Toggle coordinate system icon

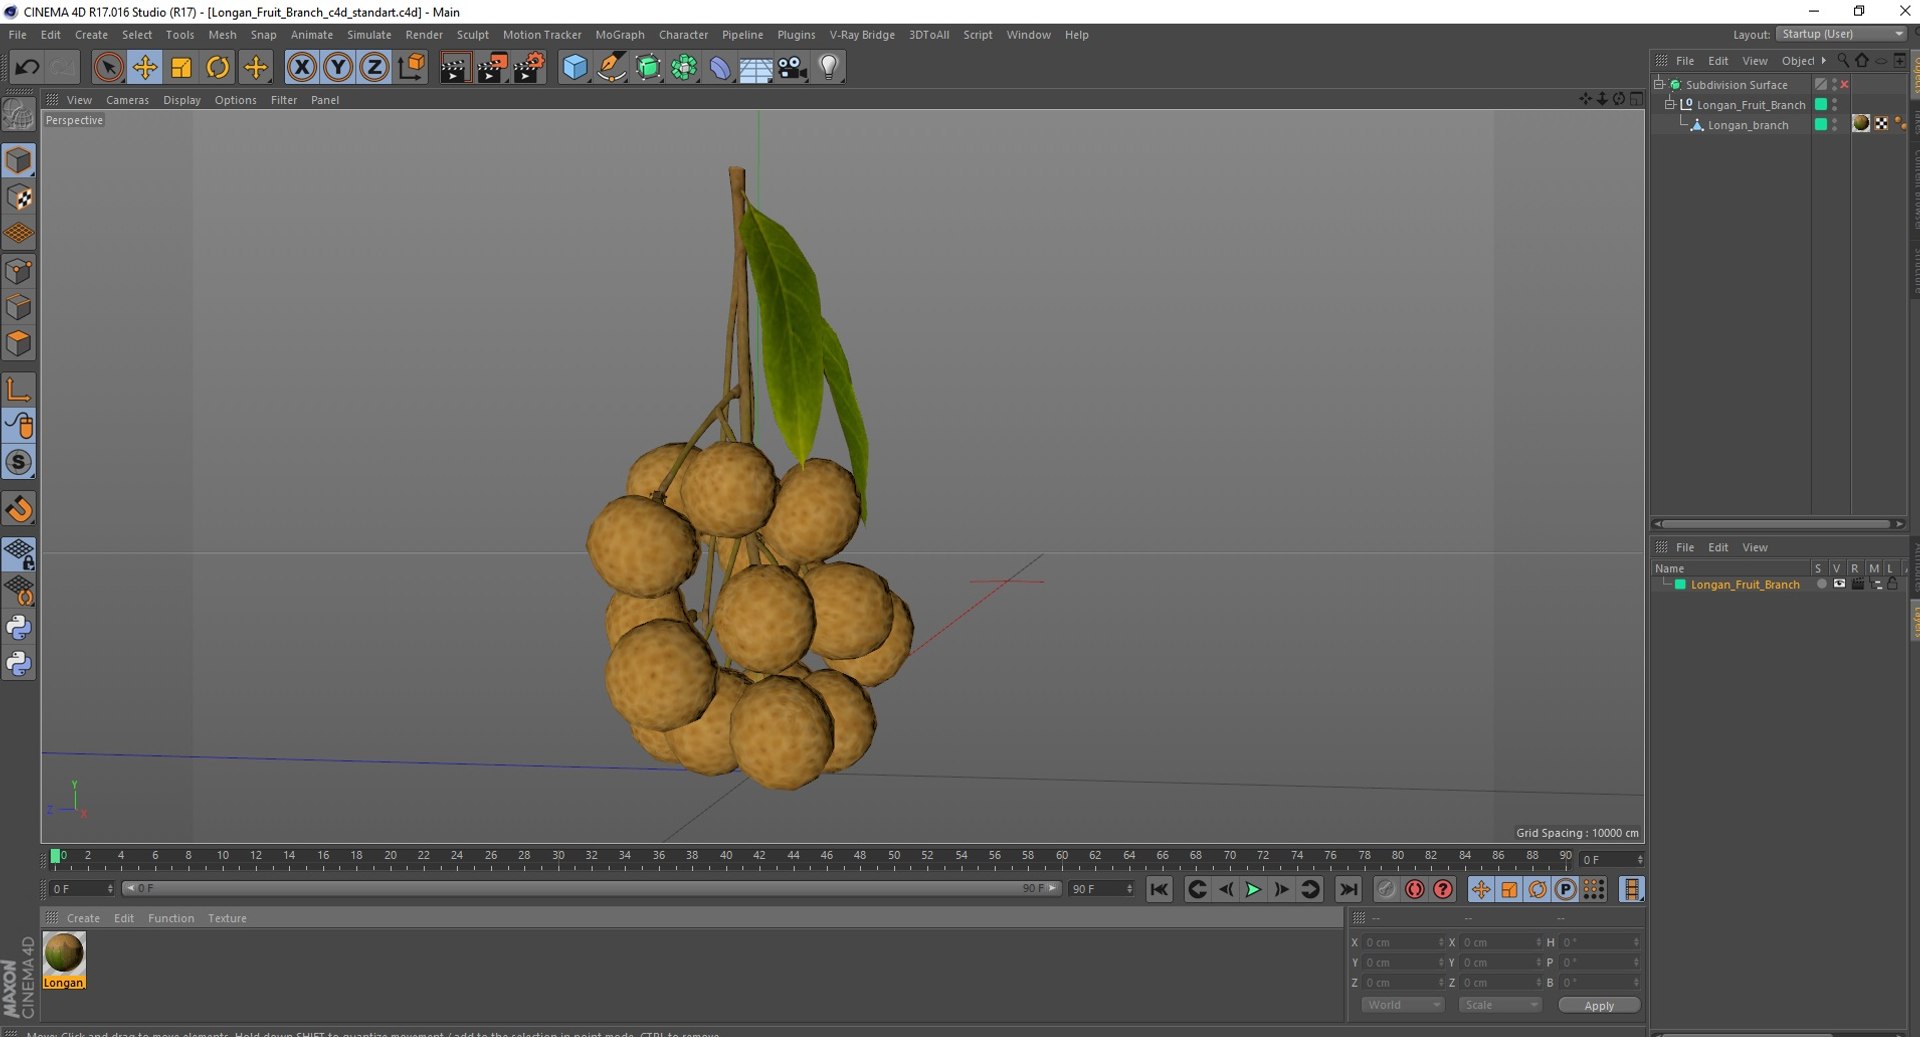click(411, 68)
